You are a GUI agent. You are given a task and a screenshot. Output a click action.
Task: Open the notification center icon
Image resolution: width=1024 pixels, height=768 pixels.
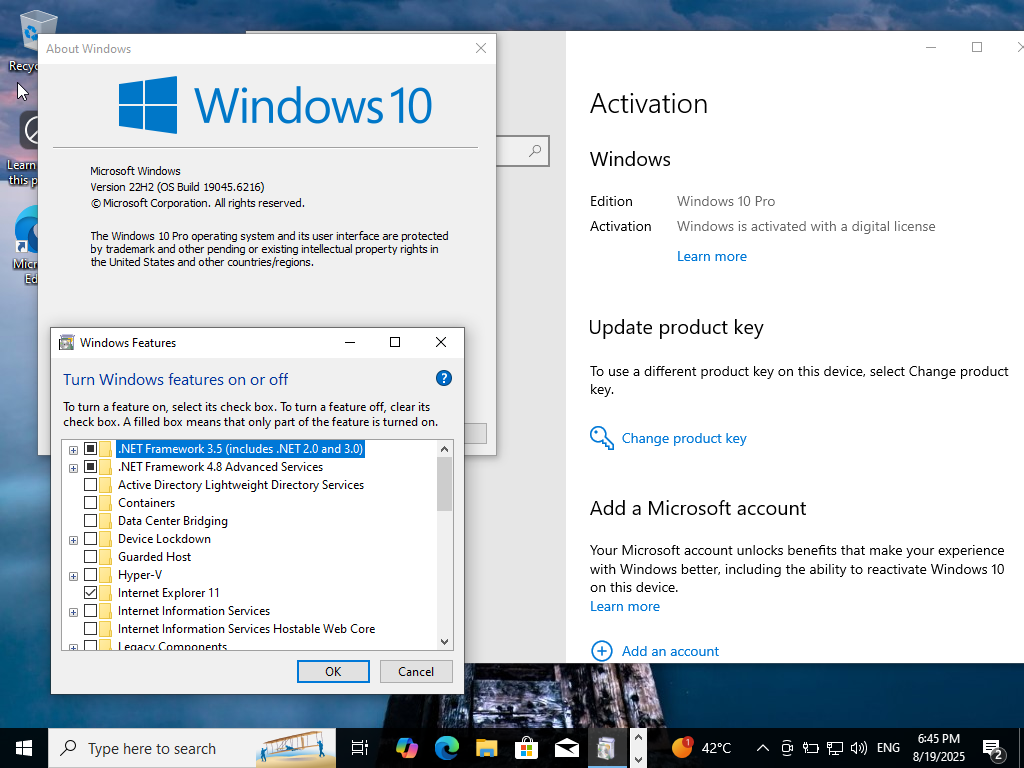[x=993, y=748]
